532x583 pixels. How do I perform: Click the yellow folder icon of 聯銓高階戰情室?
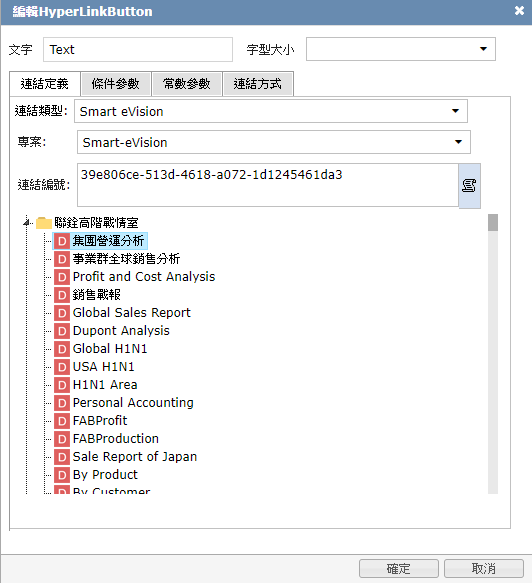pos(43,223)
